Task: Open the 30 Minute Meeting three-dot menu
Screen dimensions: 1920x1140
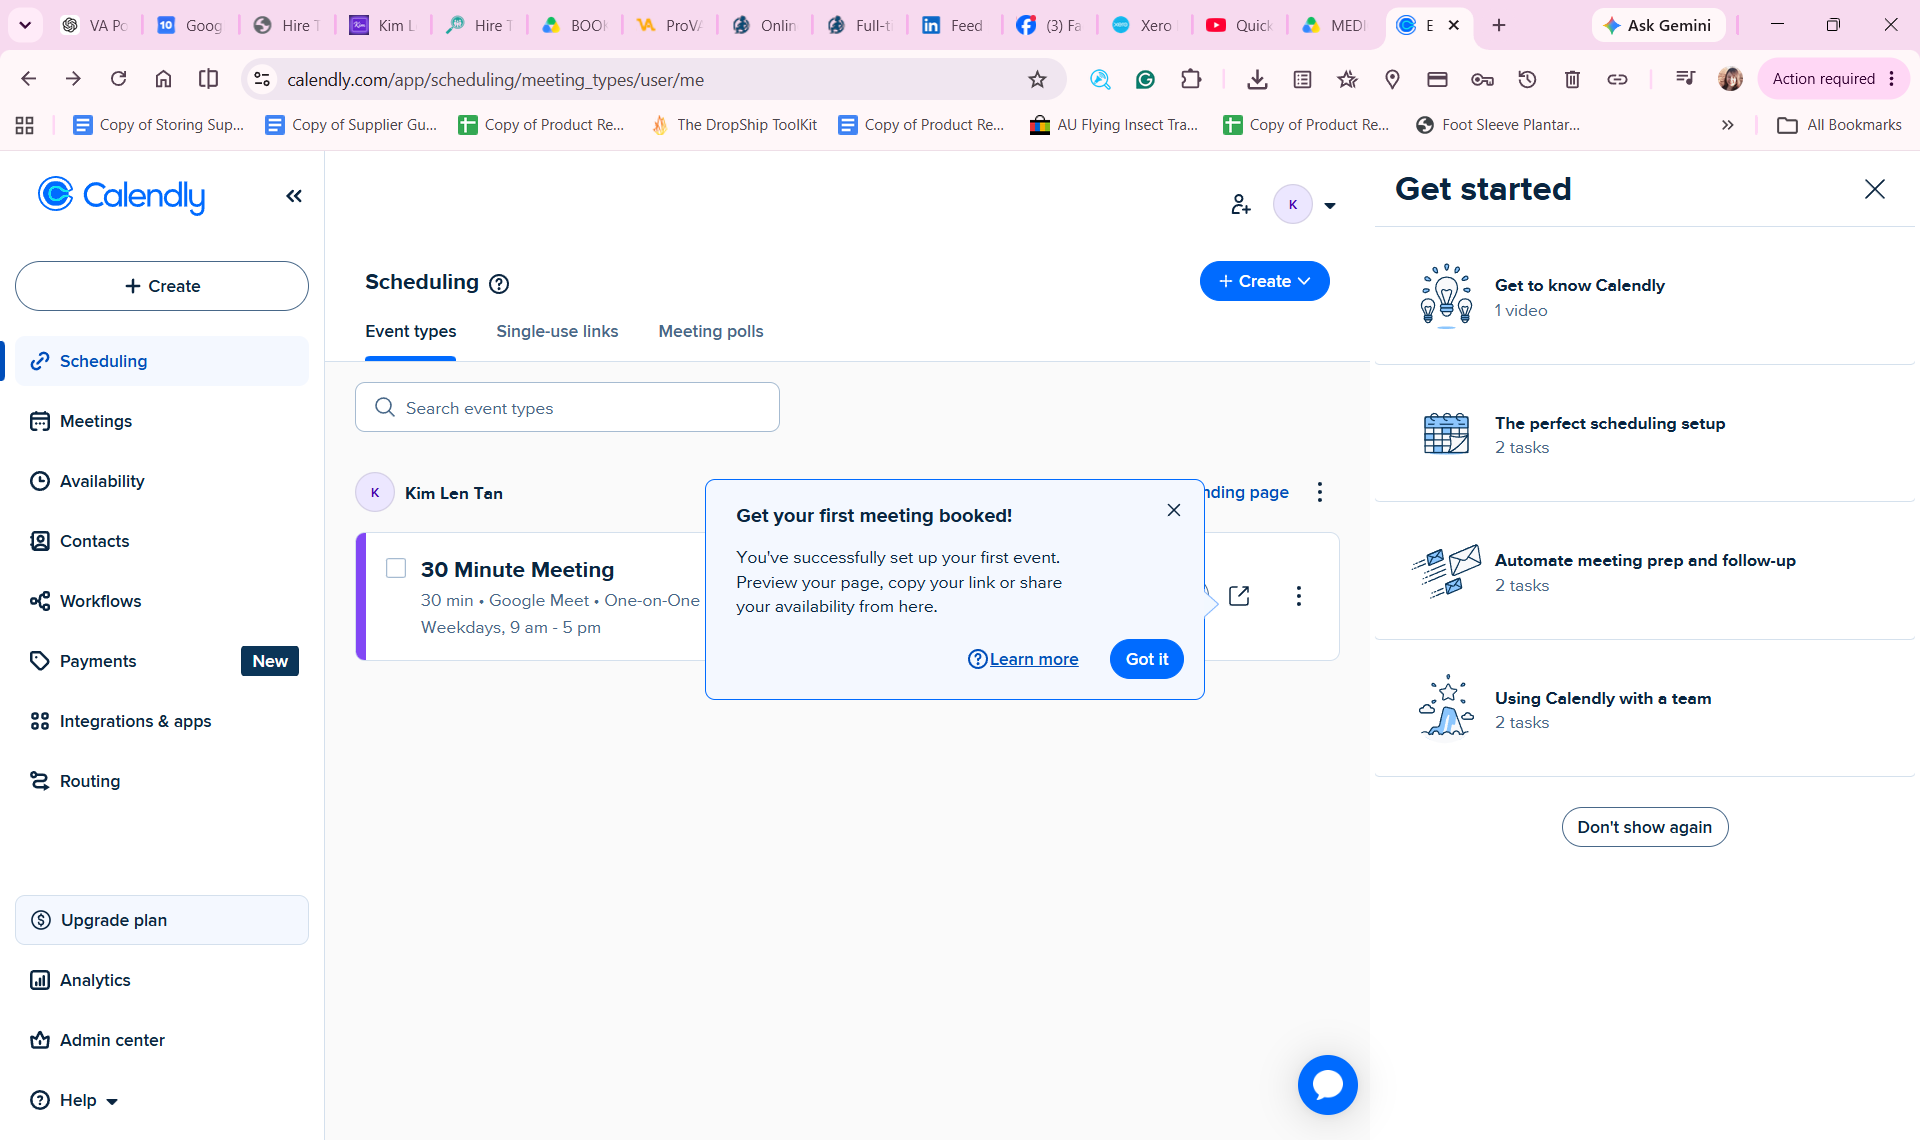Action: pos(1298,596)
